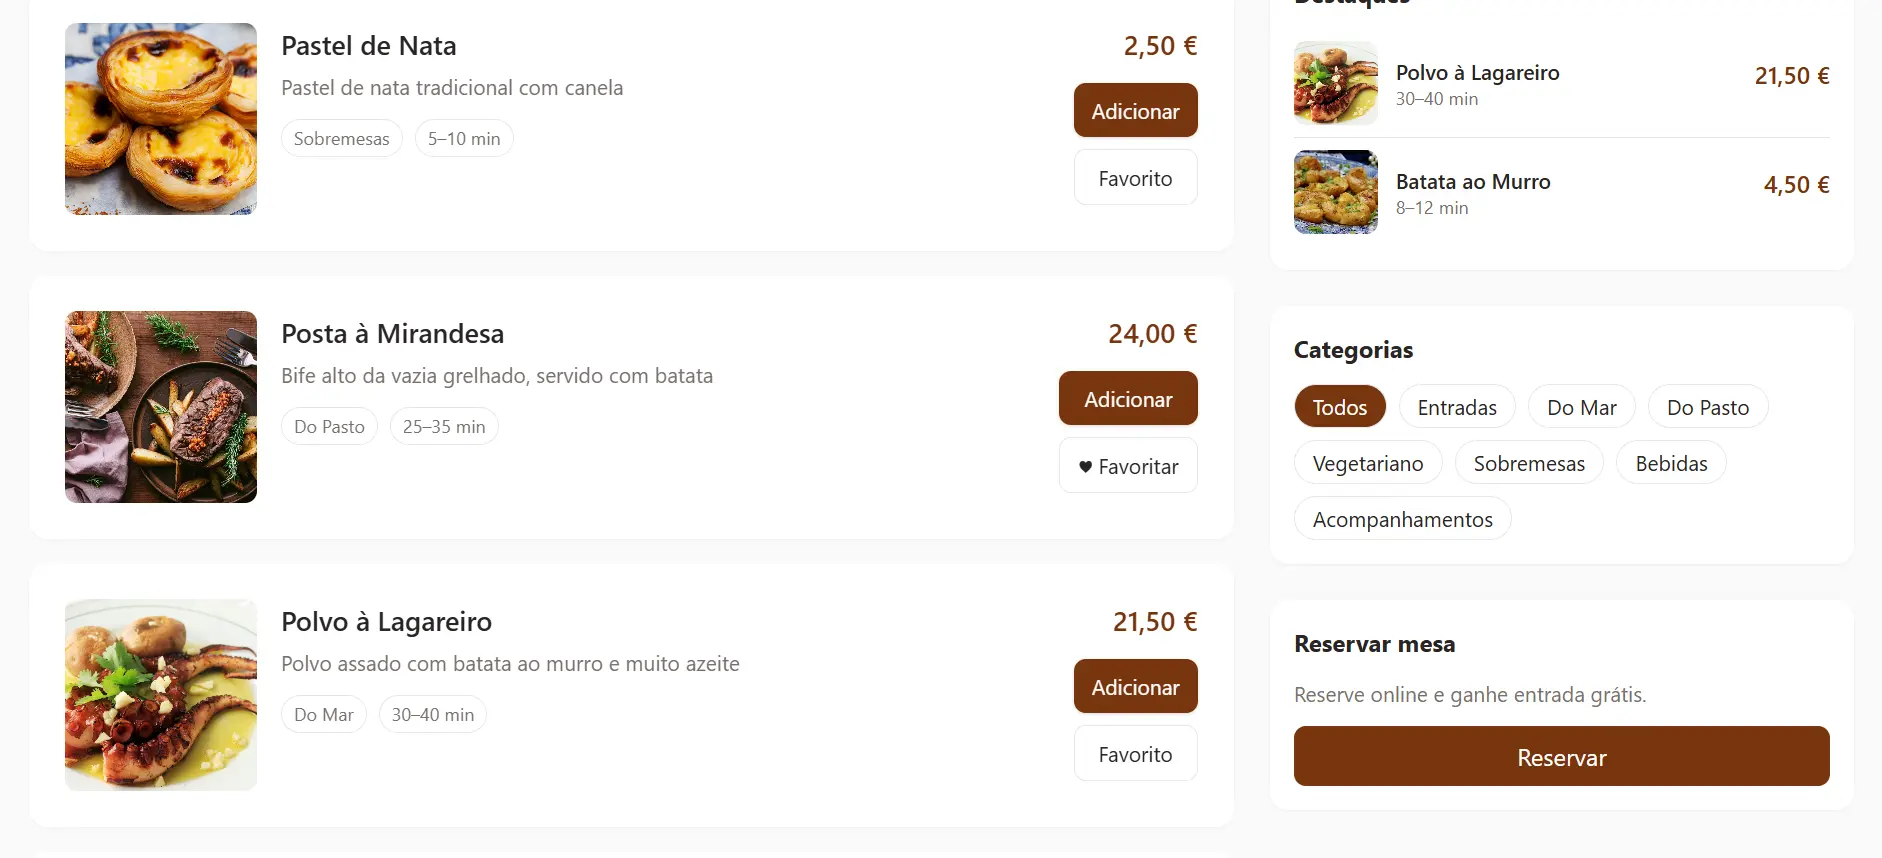View the Pastel de Nata dish photo
Screen dimensions: 1882x858
coord(160,118)
